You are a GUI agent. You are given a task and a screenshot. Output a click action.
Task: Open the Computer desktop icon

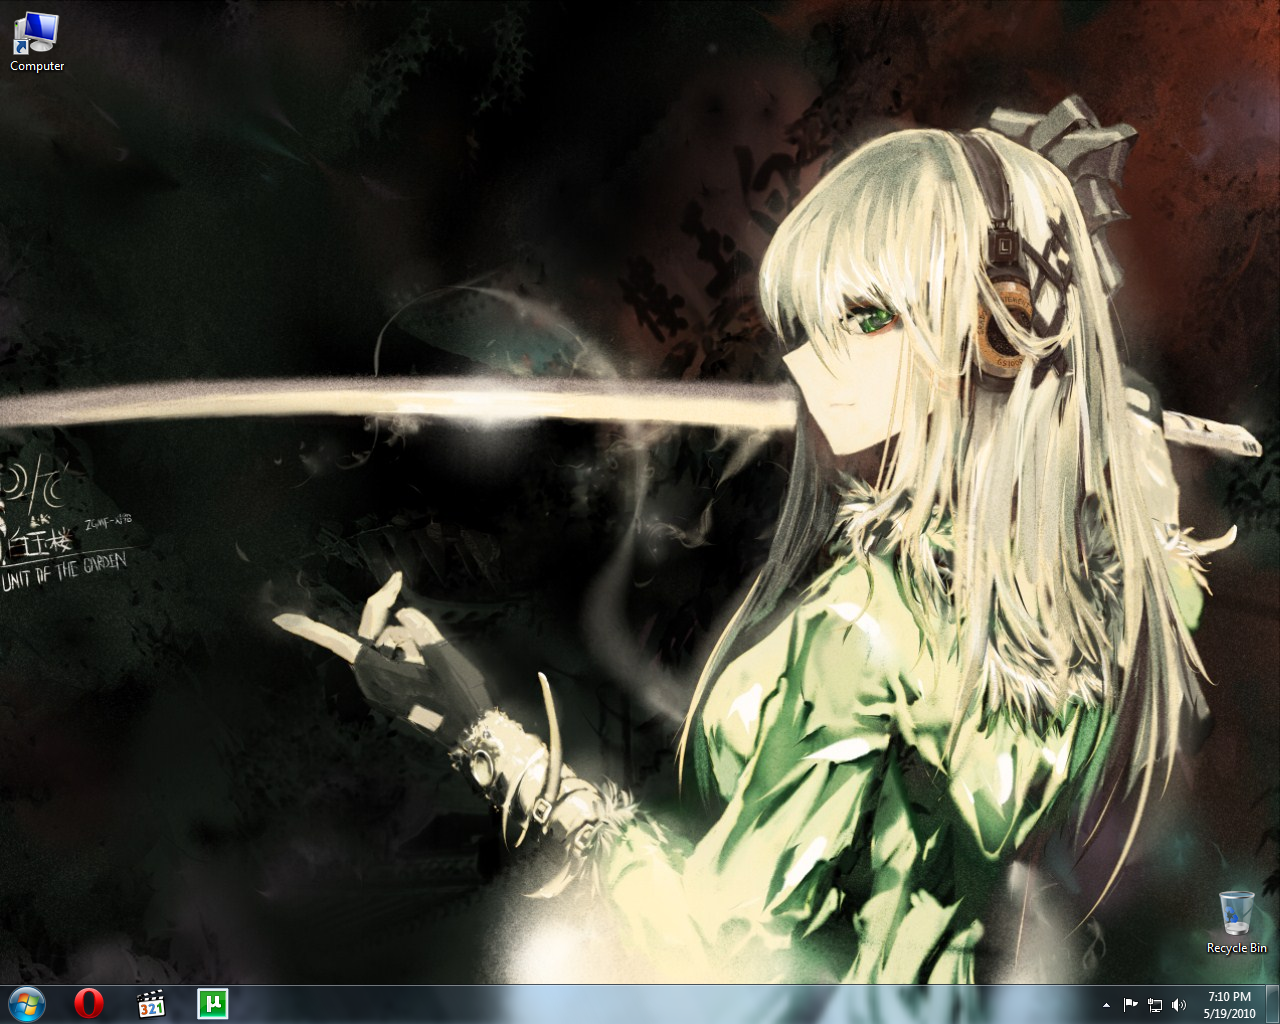(37, 41)
